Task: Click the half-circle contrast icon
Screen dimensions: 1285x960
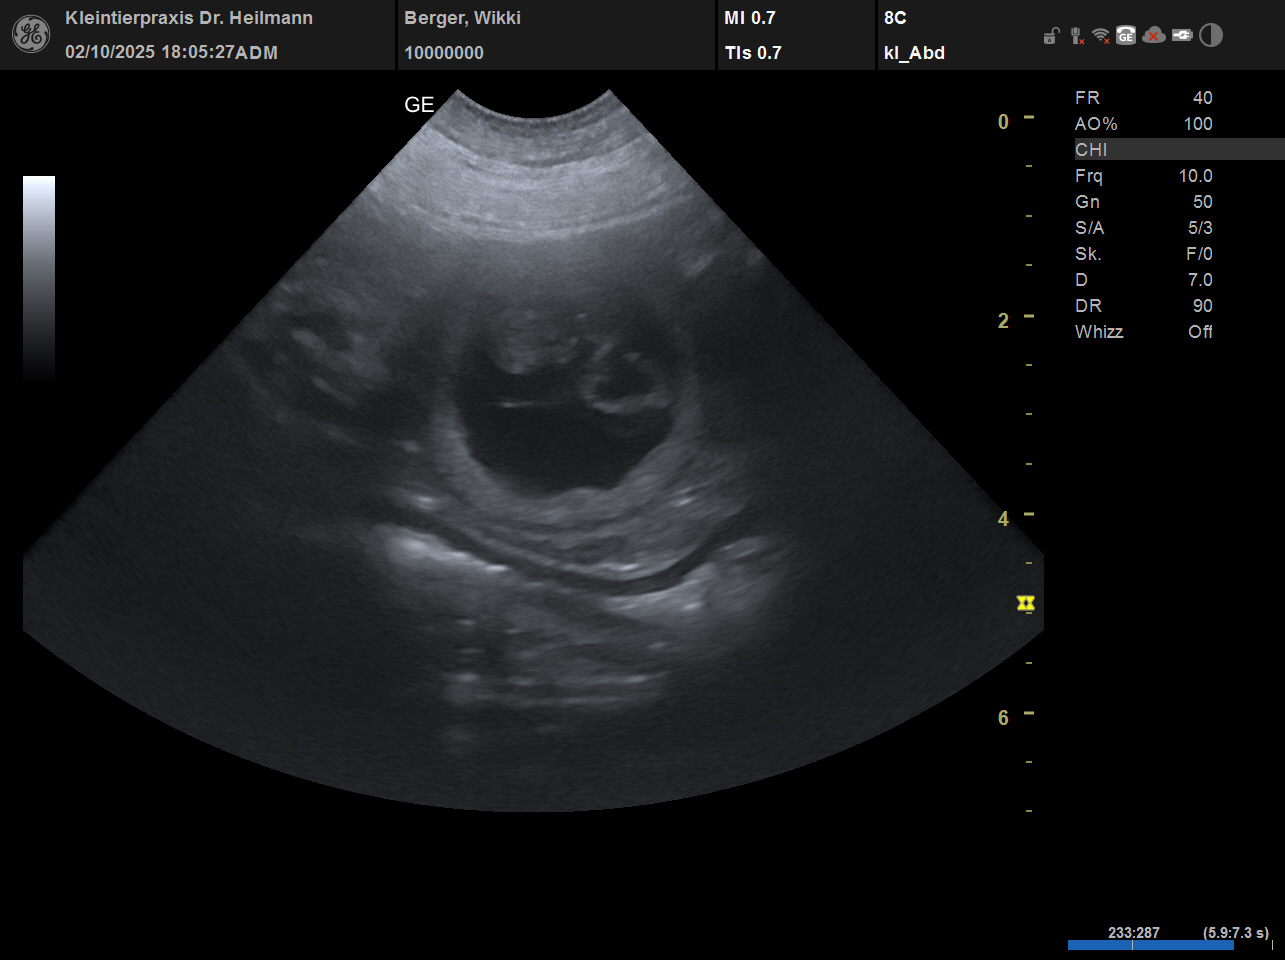Action: pyautogui.click(x=1211, y=36)
